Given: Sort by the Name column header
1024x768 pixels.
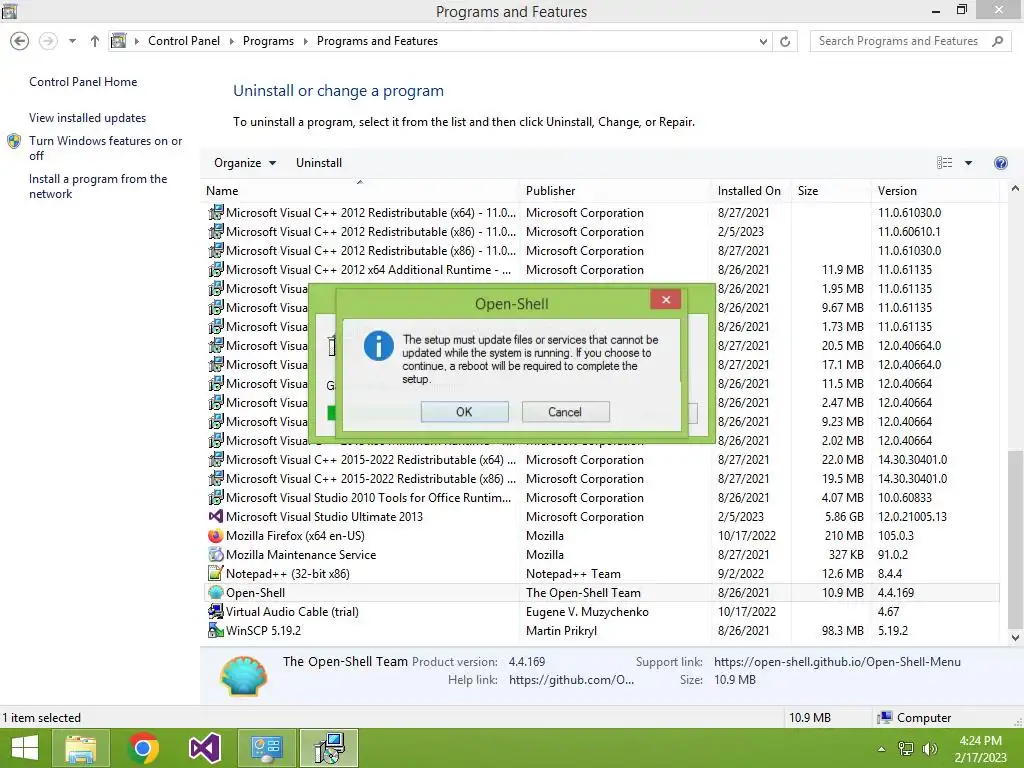Looking at the screenshot, I should (360, 191).
